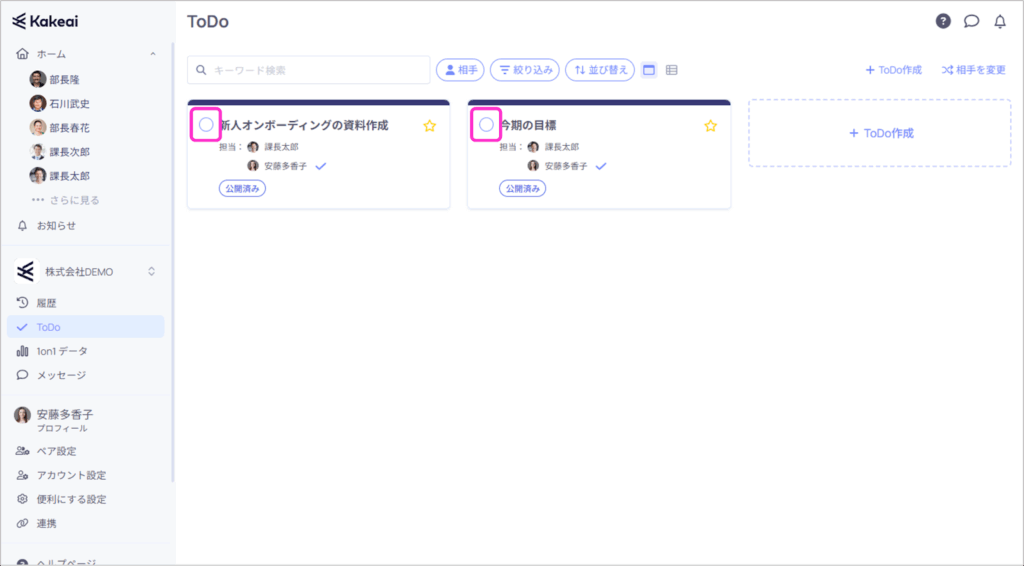Open the notification bell in header
This screenshot has height=566, width=1024.
click(999, 21)
